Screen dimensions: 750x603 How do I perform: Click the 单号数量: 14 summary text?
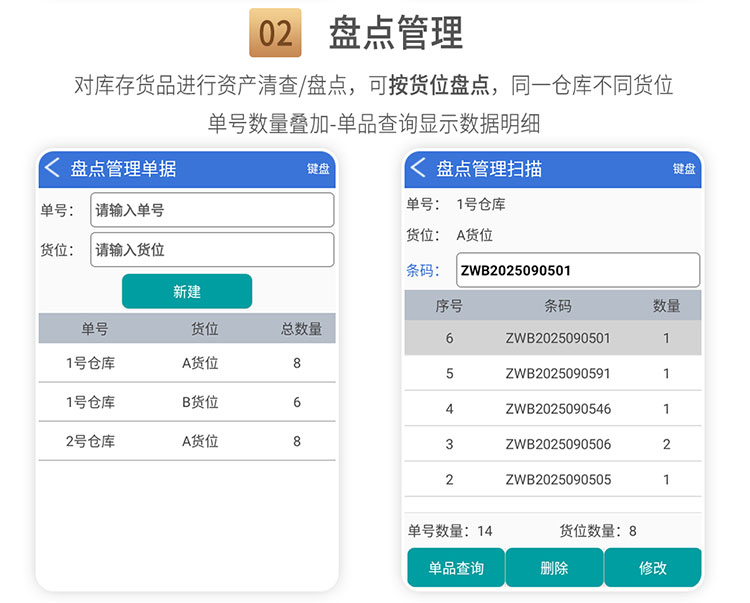click(450, 531)
